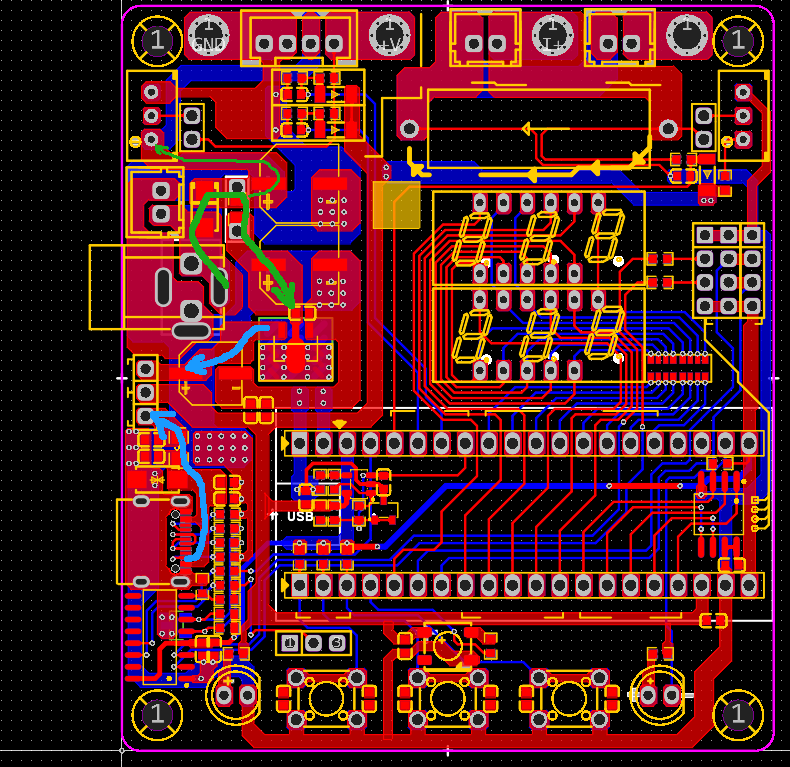Screen dimensions: 790x767
Task: Select the resistor array below the lower display
Action: (x=679, y=367)
